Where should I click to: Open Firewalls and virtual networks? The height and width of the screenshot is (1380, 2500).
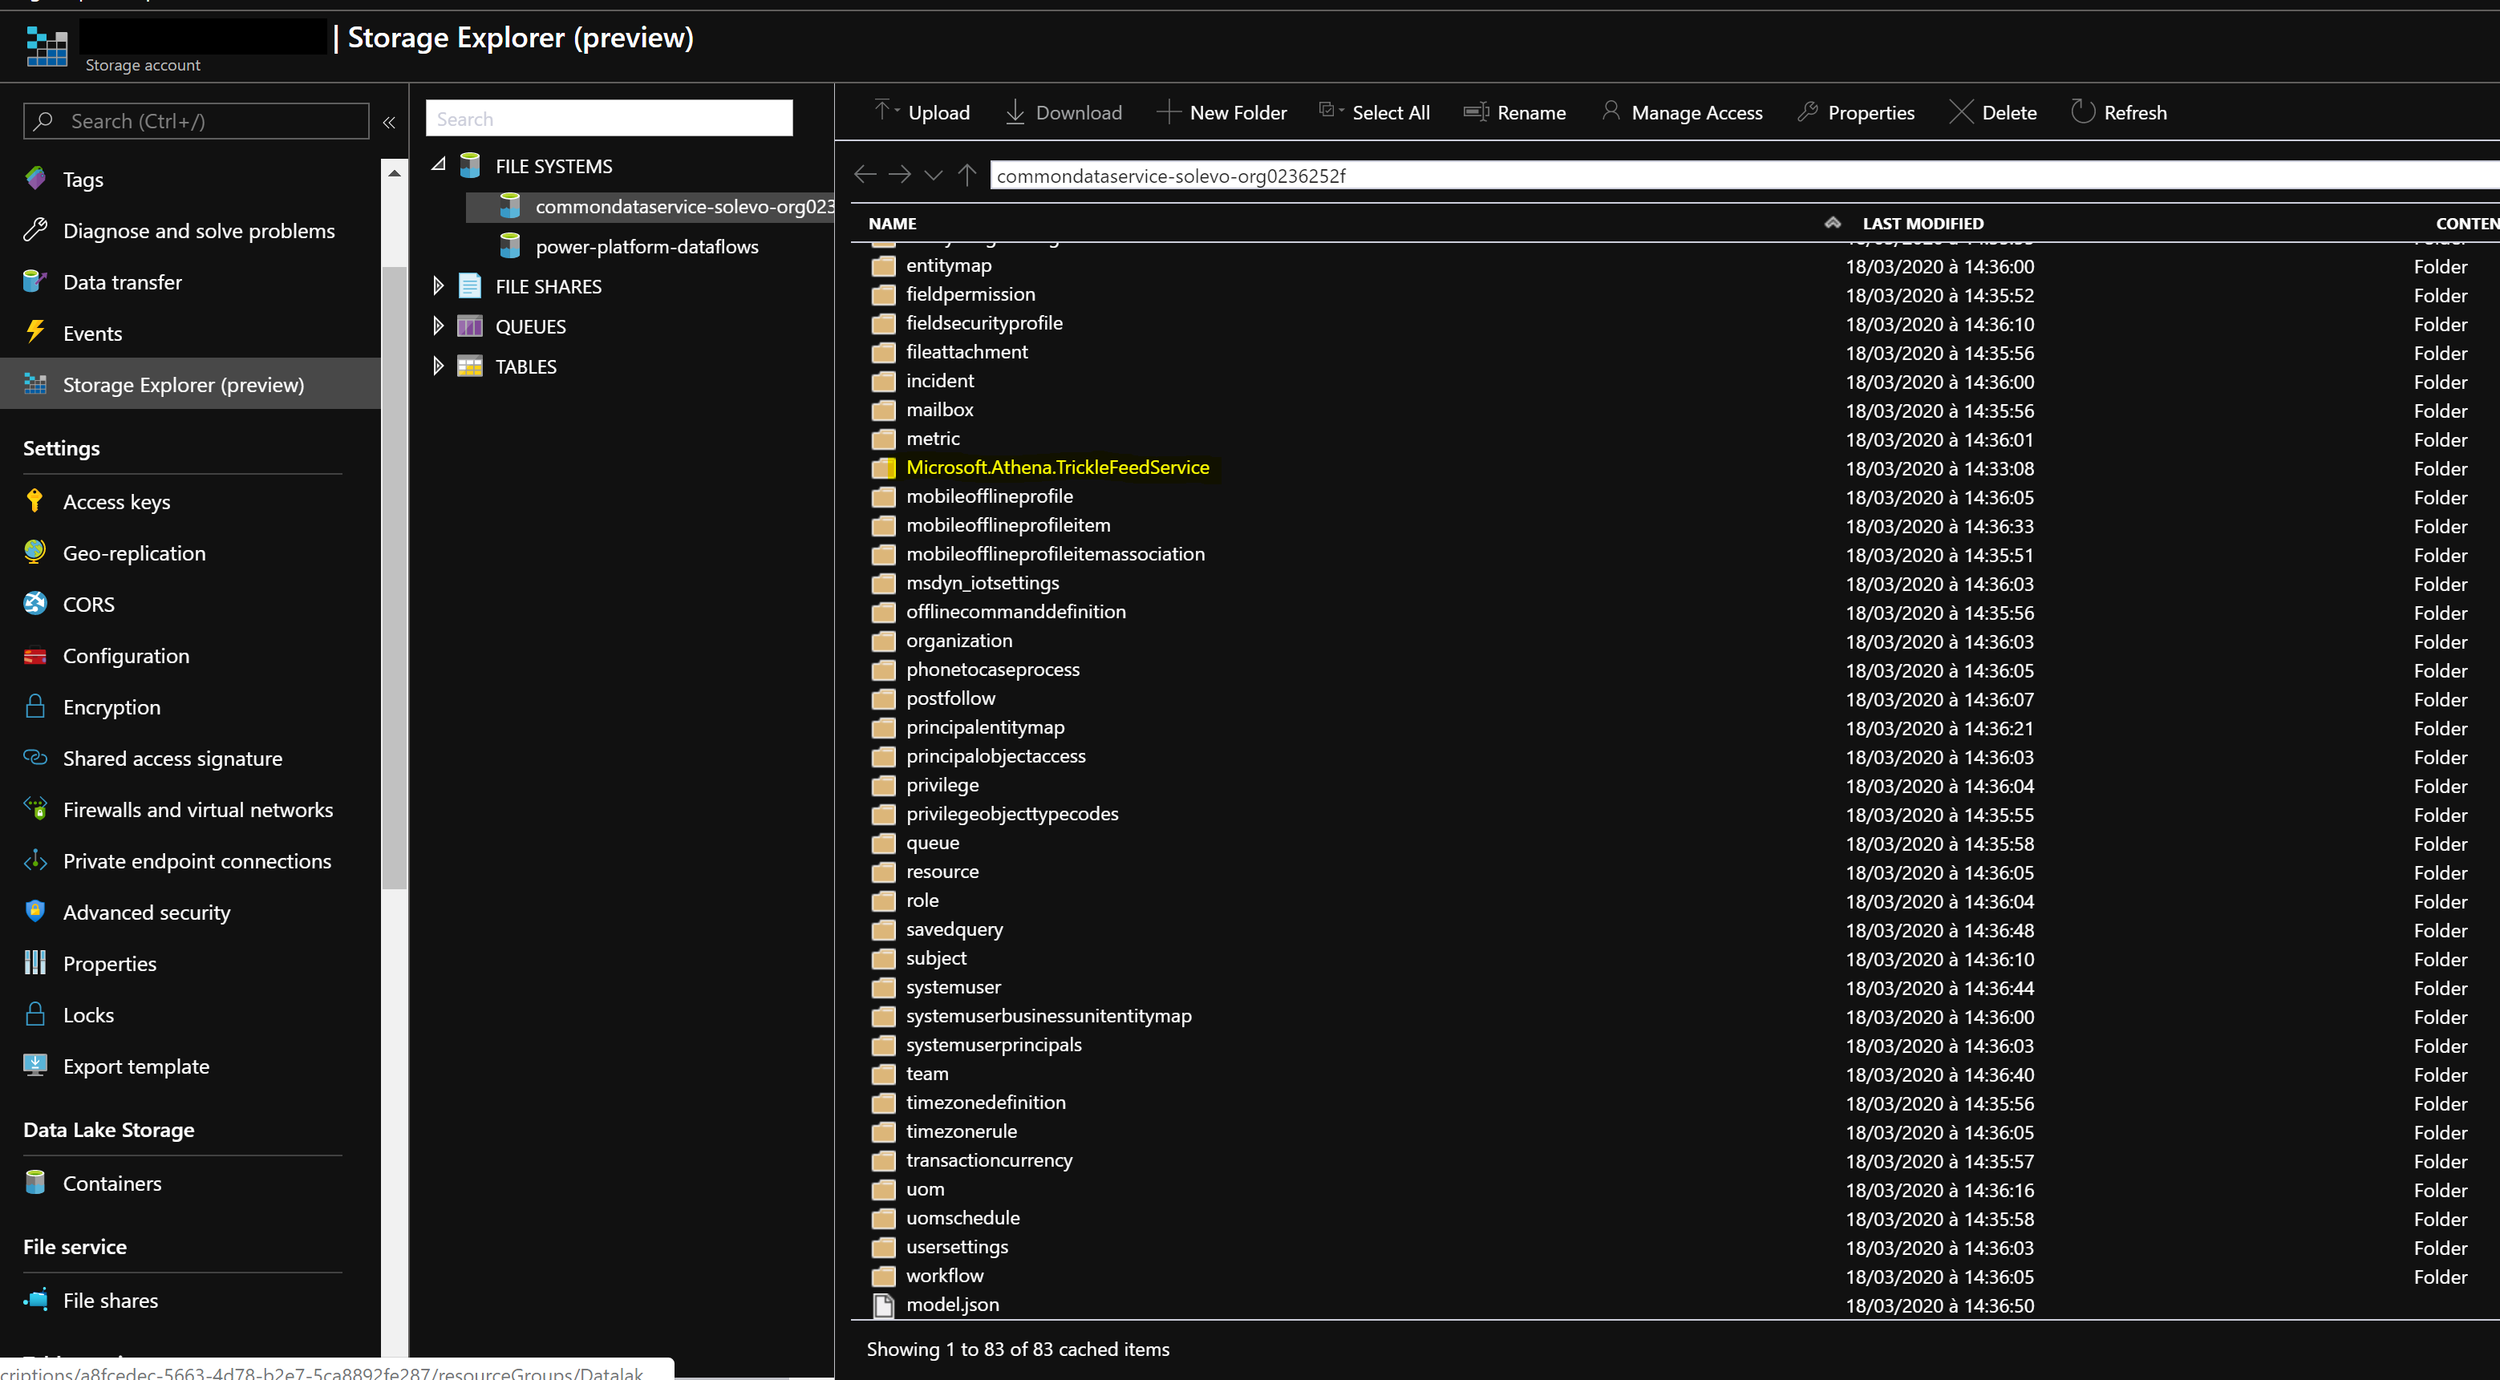click(197, 809)
